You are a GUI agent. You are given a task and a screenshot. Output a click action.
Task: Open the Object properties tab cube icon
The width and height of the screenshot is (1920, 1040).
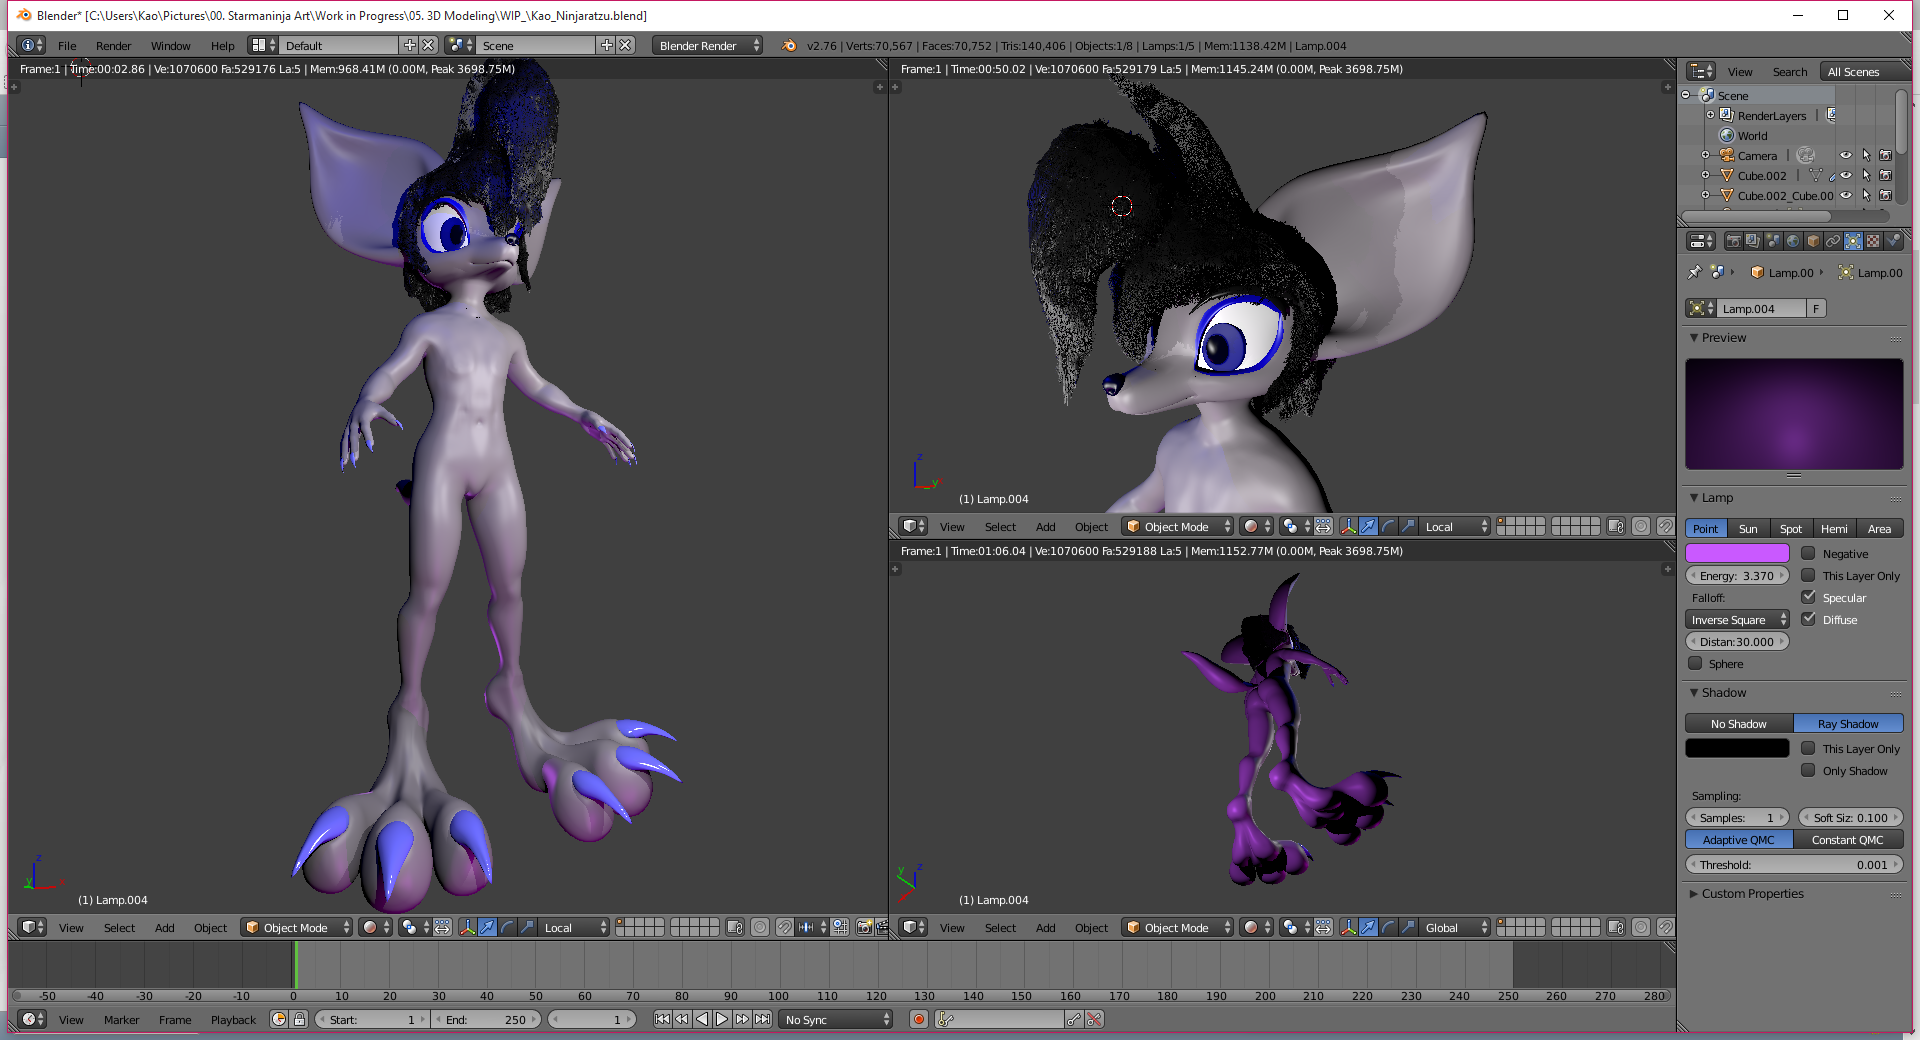click(x=1813, y=241)
